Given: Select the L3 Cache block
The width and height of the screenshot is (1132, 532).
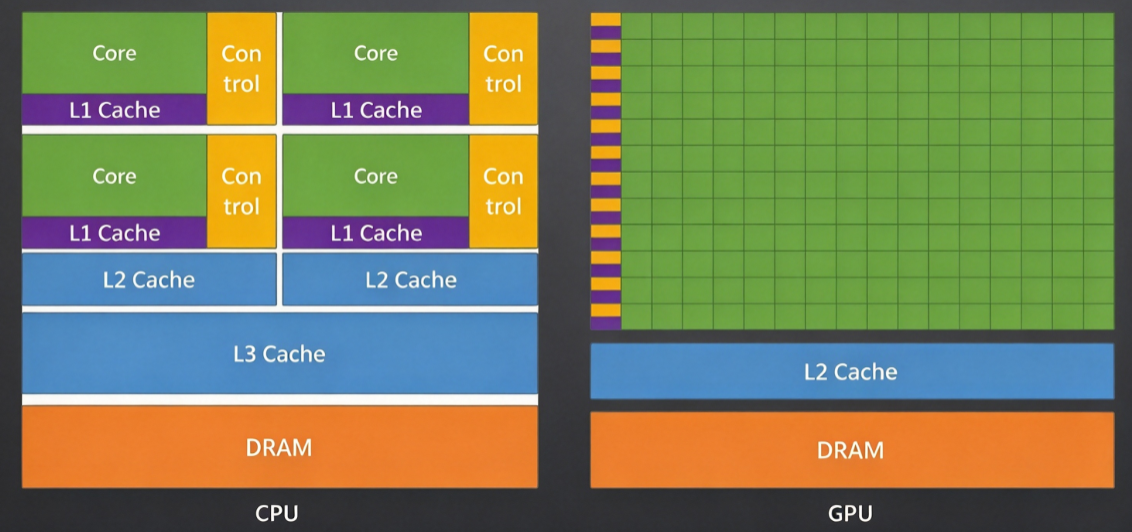Looking at the screenshot, I should point(280,353).
